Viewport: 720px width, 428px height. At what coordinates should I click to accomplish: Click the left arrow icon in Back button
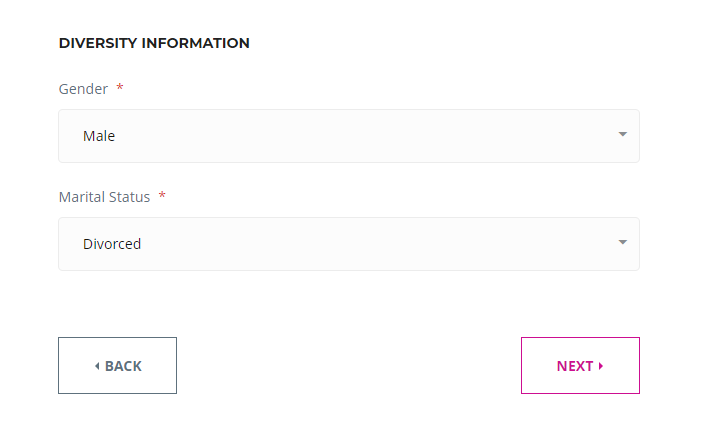click(x=97, y=366)
